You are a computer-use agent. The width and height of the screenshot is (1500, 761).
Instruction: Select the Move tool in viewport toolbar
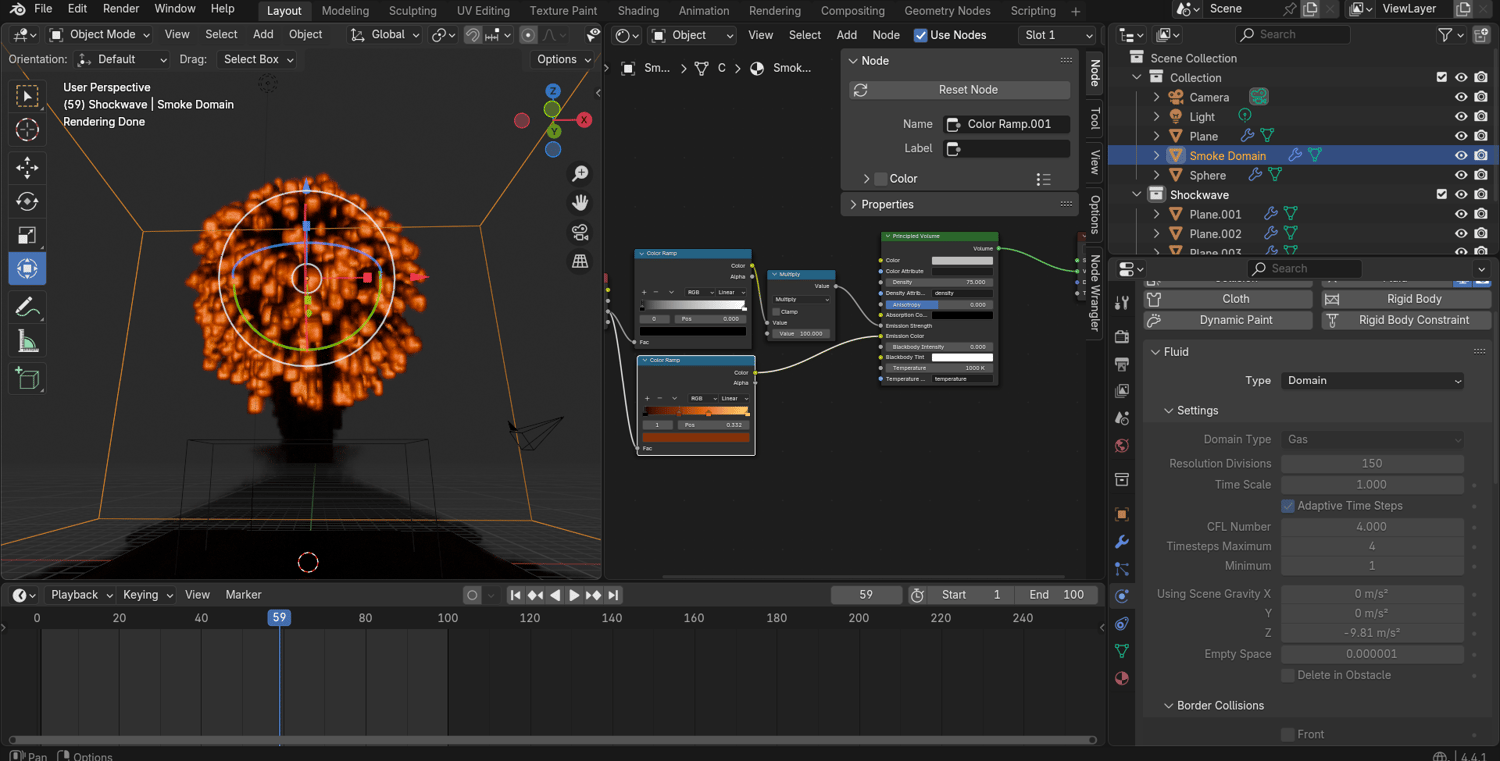point(27,167)
